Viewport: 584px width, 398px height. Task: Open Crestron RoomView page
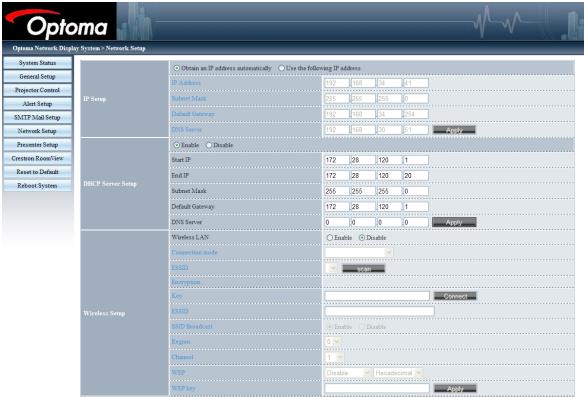pos(37,158)
